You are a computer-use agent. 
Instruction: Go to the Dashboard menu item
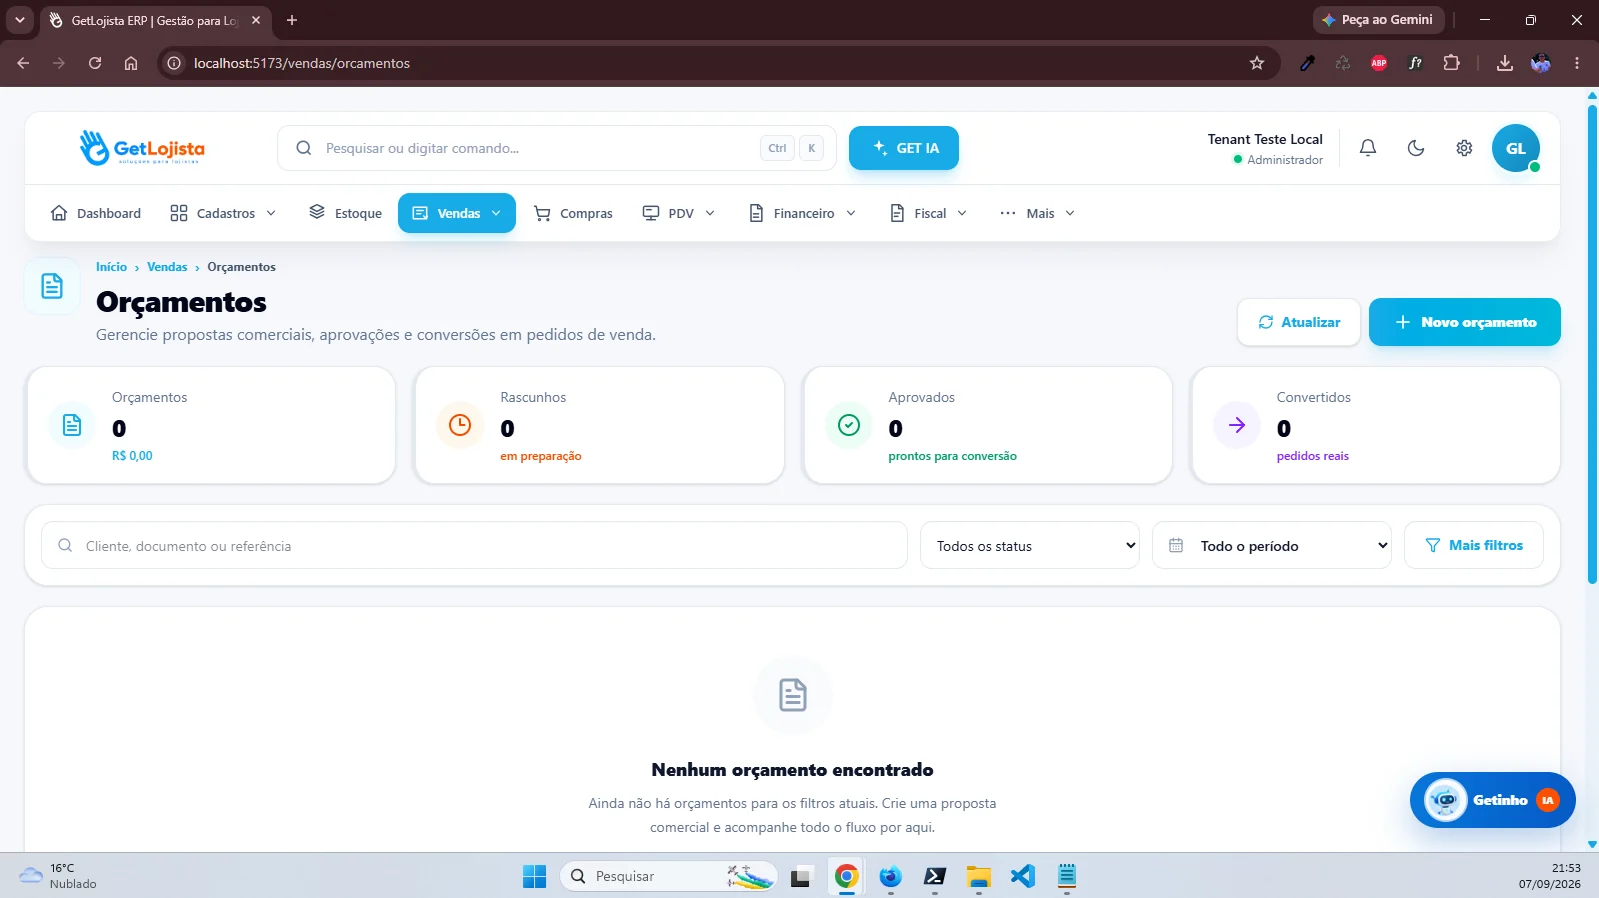[96, 213]
